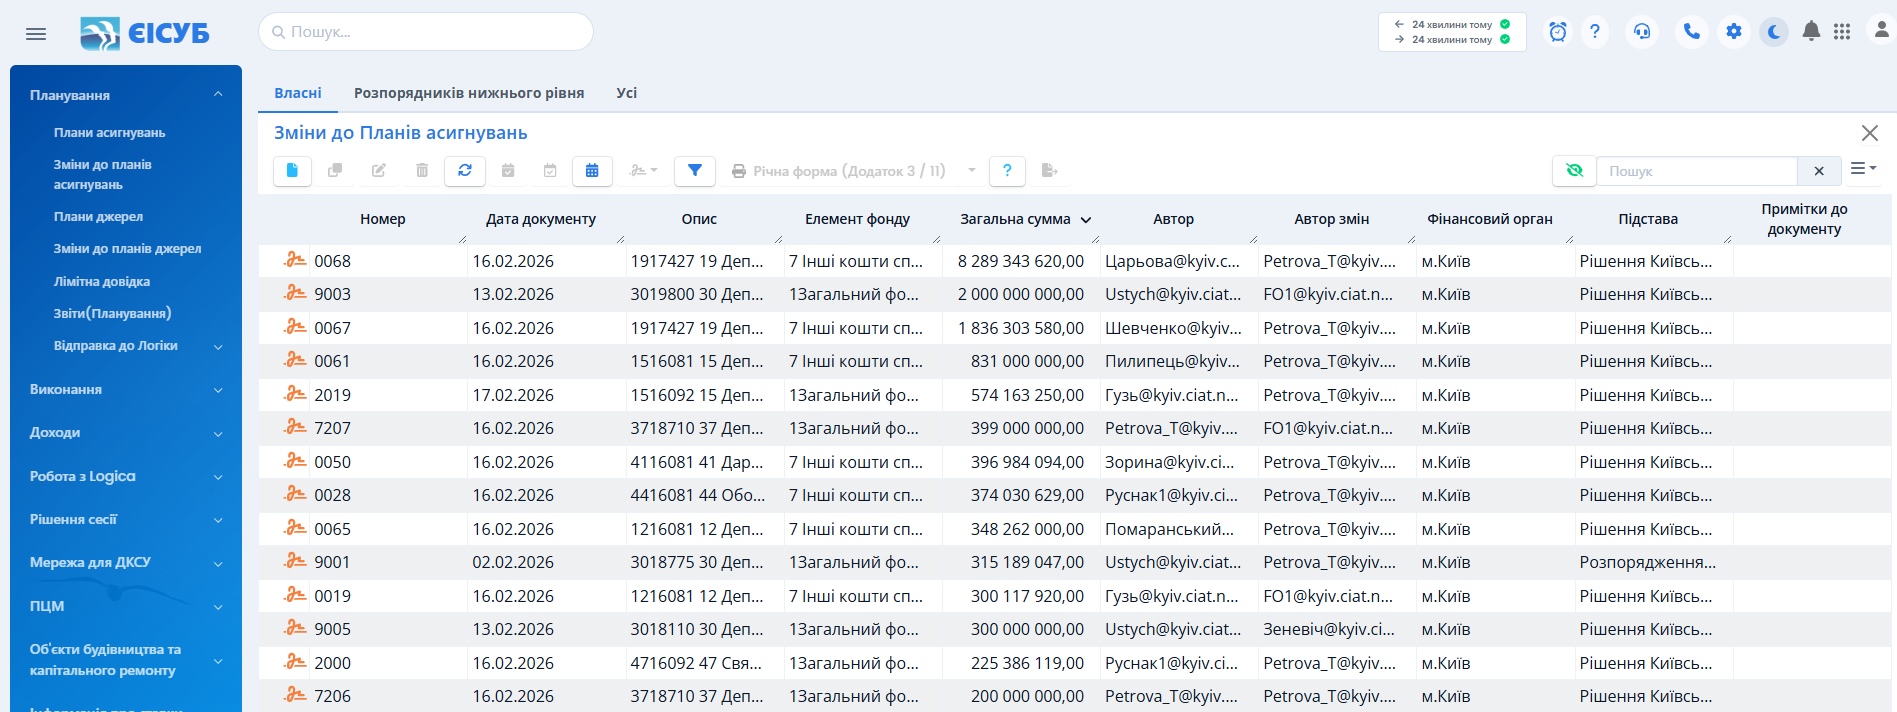Open the list view options menu
This screenshot has height=712, width=1897.
click(x=1863, y=169)
